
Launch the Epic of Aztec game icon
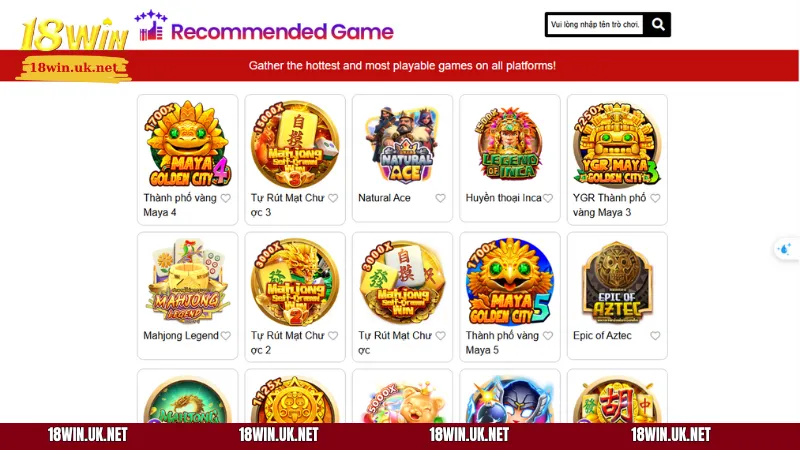click(617, 282)
